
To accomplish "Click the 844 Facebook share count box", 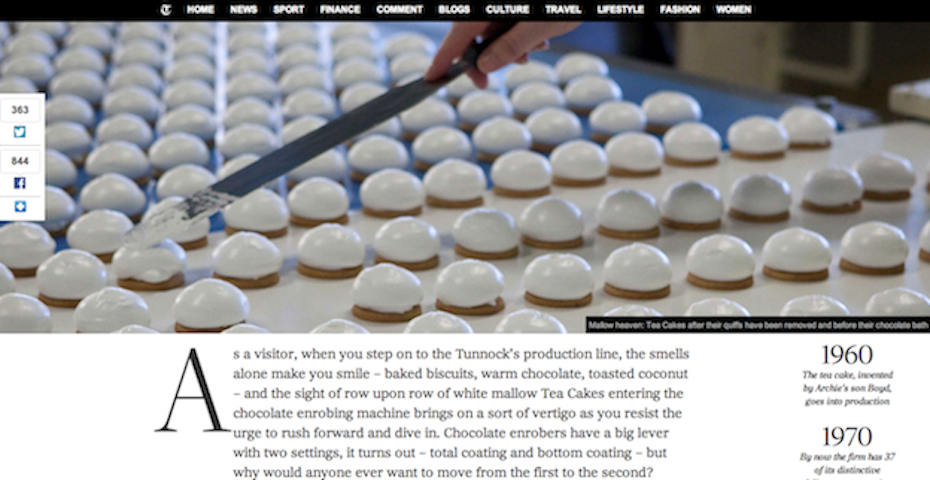I will (20, 161).
